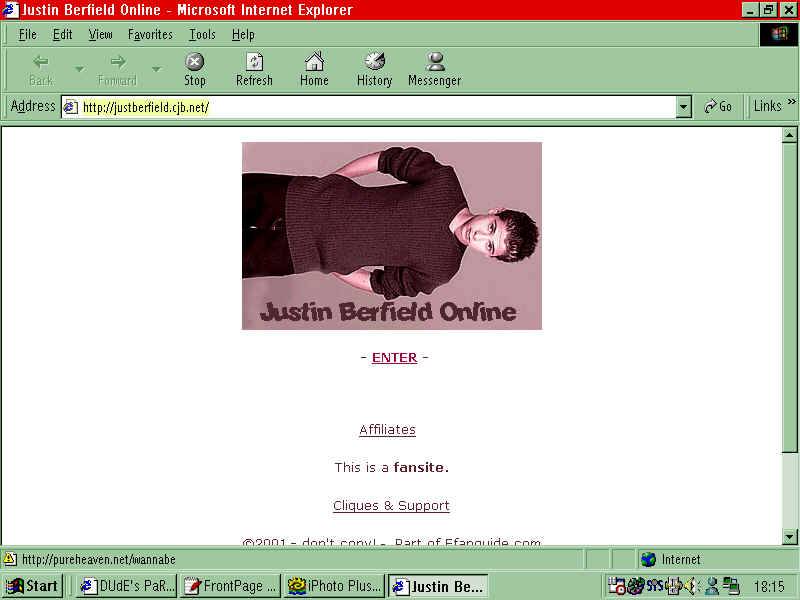The image size is (800, 600).
Task: Open the Cliques & Support link
Action: pyautogui.click(x=391, y=506)
